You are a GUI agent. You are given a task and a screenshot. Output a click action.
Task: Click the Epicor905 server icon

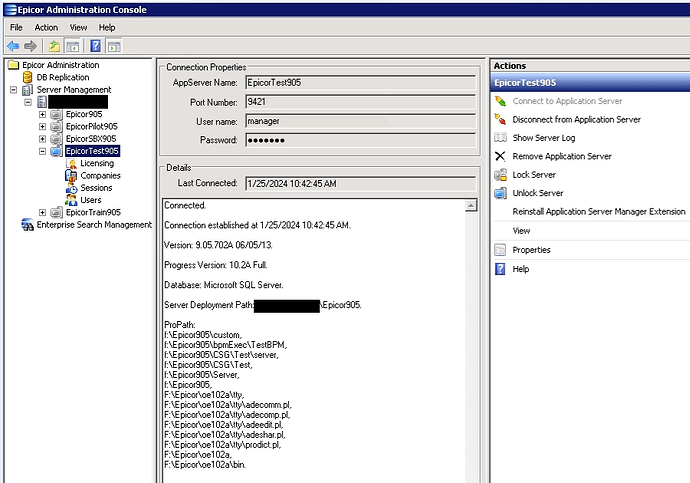tap(56, 114)
